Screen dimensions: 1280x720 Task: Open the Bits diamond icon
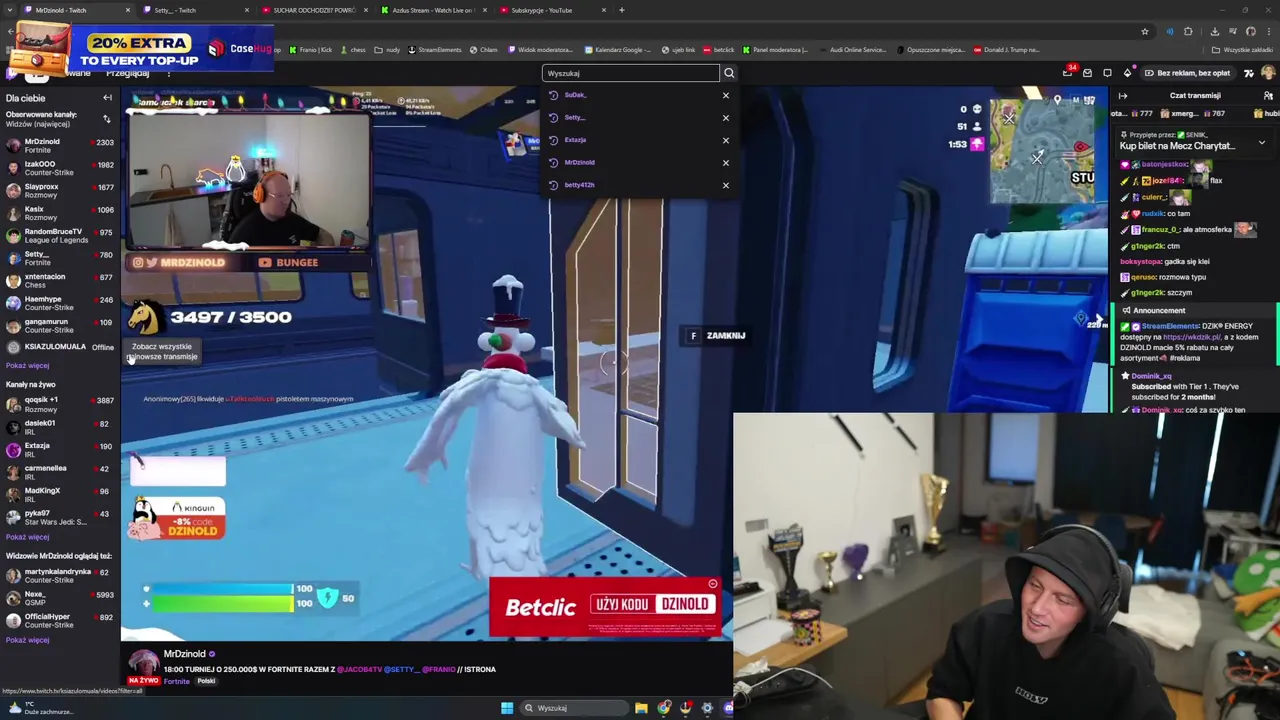coord(1127,73)
